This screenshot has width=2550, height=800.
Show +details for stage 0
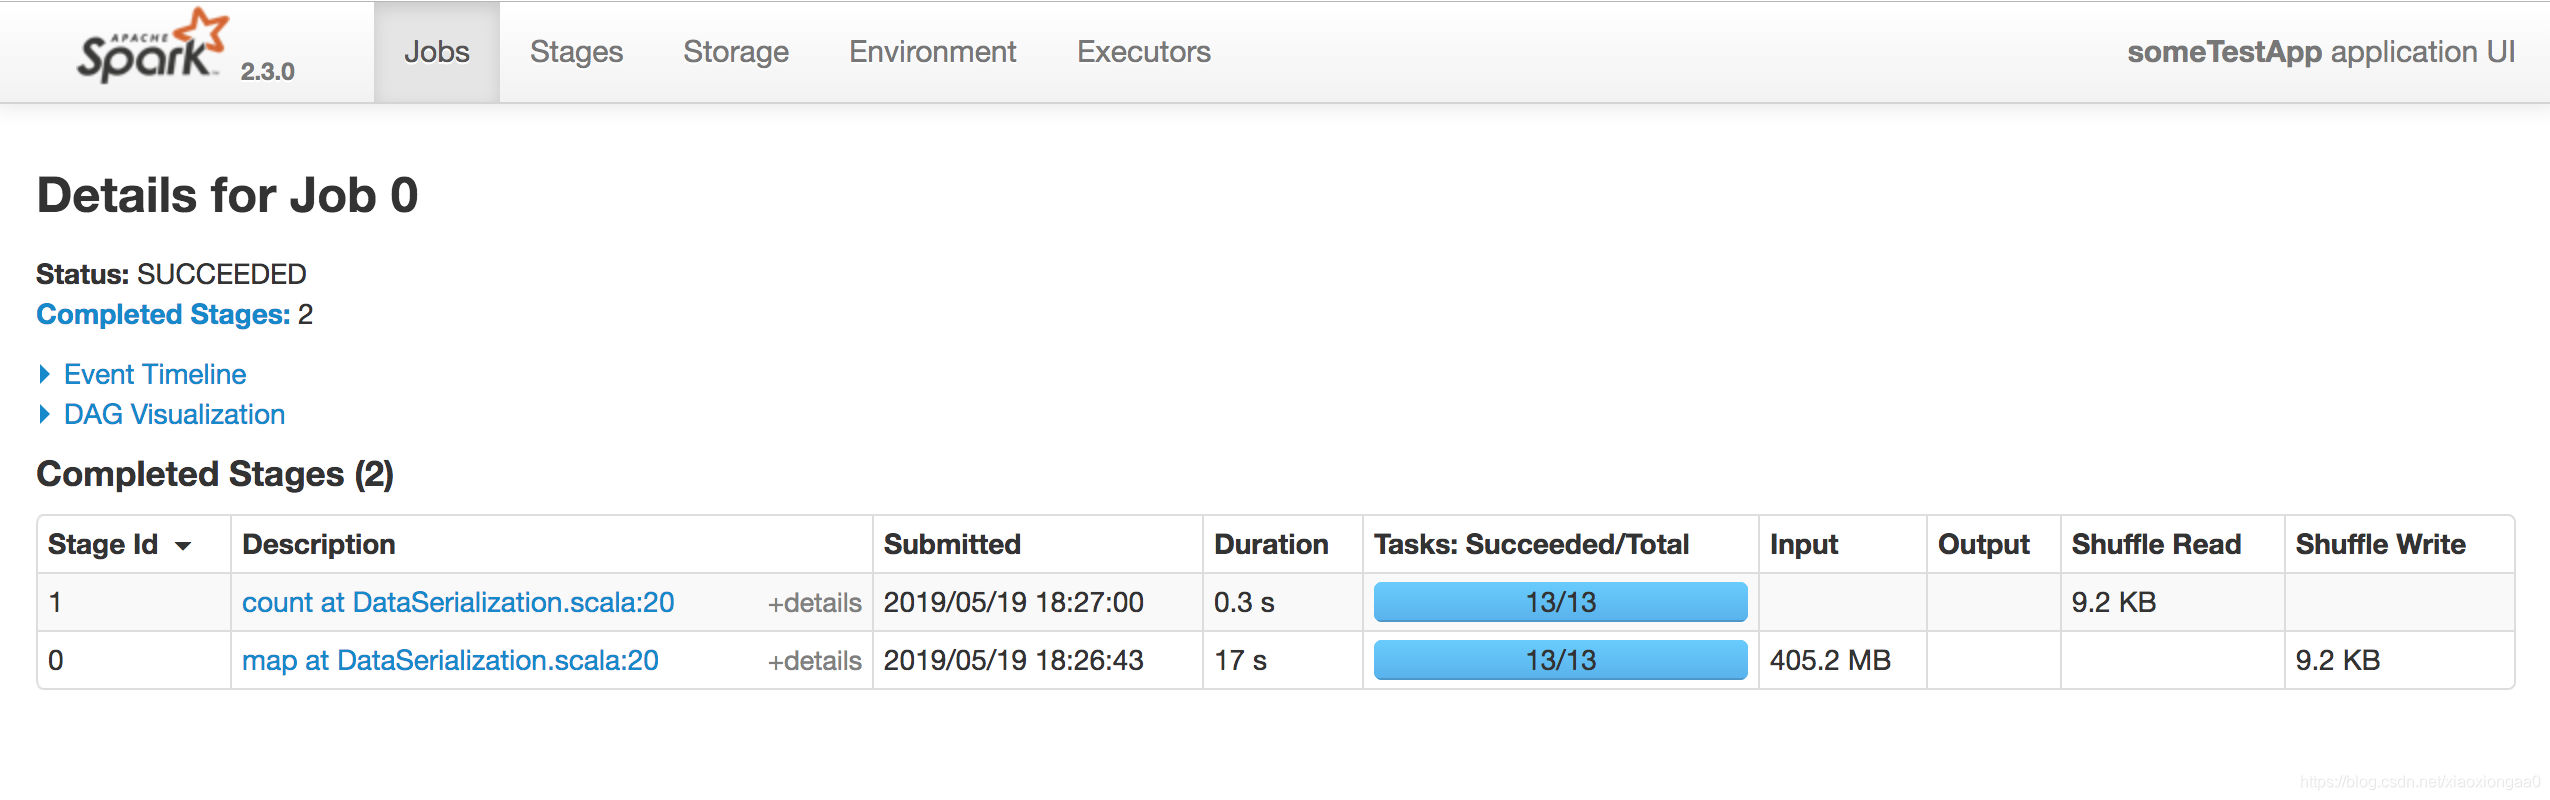[814, 661]
